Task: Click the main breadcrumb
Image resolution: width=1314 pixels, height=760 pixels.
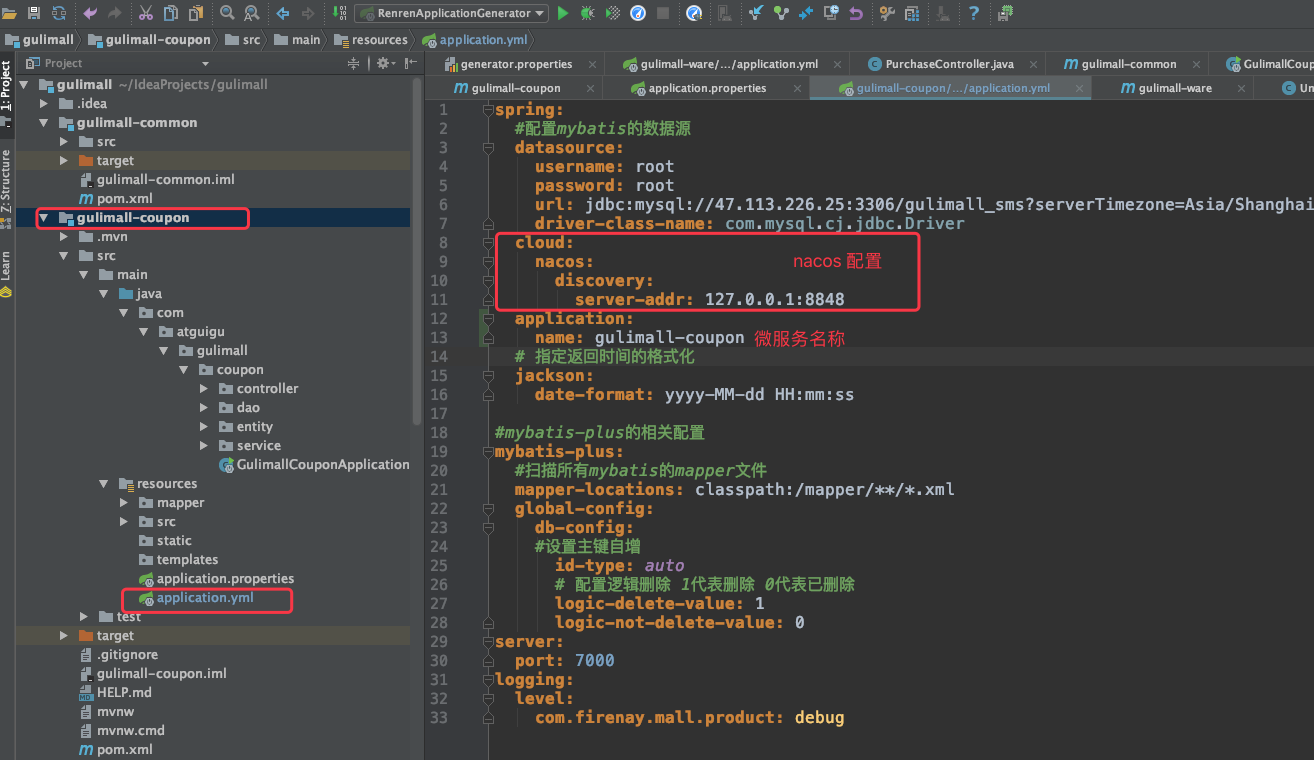Action: [296, 40]
